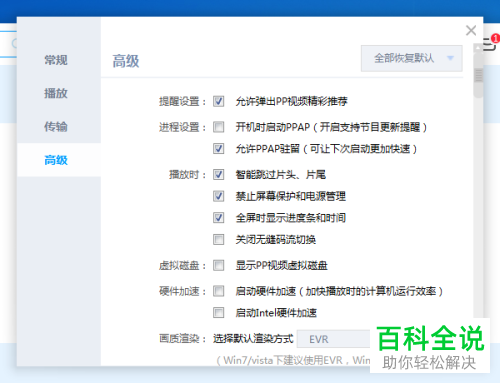Toggle 禁止屏幕保护和电源管理 checkbox
This screenshot has width=500, height=383.
219,196
